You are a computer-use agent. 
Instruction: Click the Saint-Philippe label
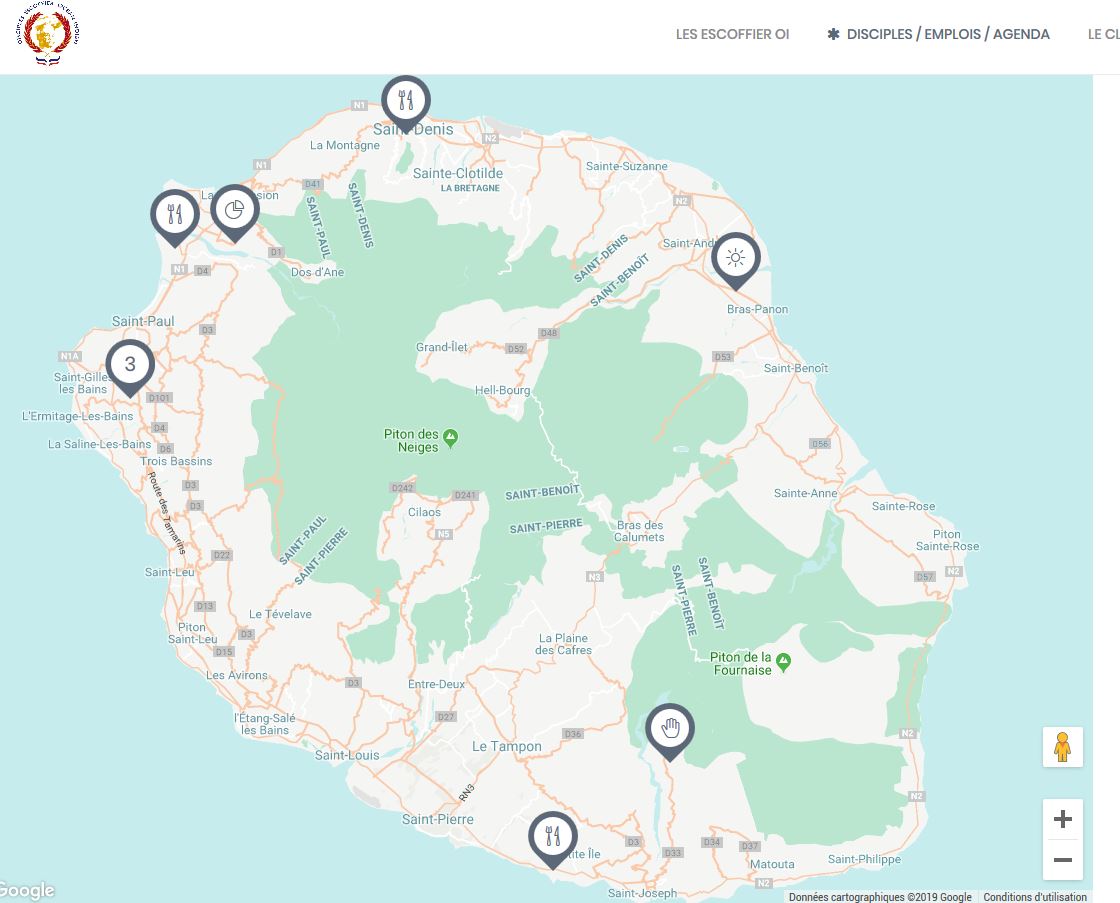[x=864, y=859]
